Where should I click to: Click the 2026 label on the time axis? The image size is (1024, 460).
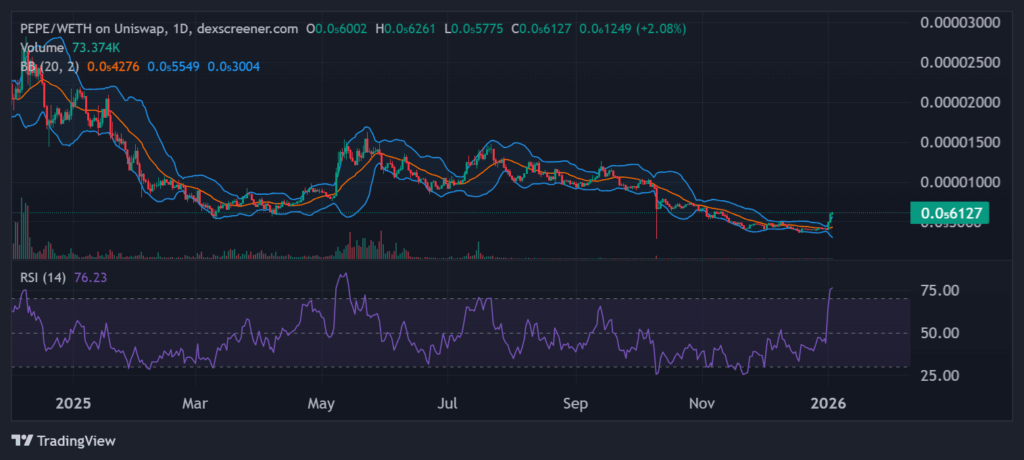pyautogui.click(x=828, y=404)
